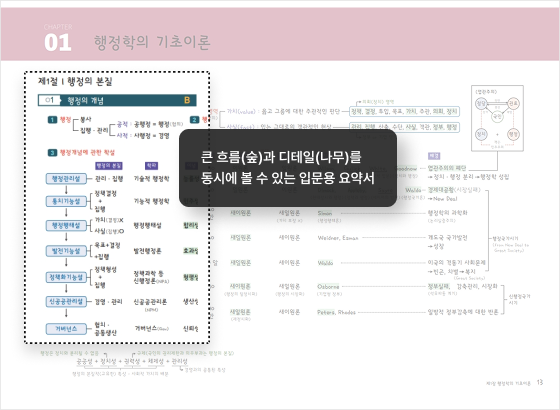Viewport: 560px width, 410px height.
Task: Click the name 'Simon'
Action: coord(325,213)
